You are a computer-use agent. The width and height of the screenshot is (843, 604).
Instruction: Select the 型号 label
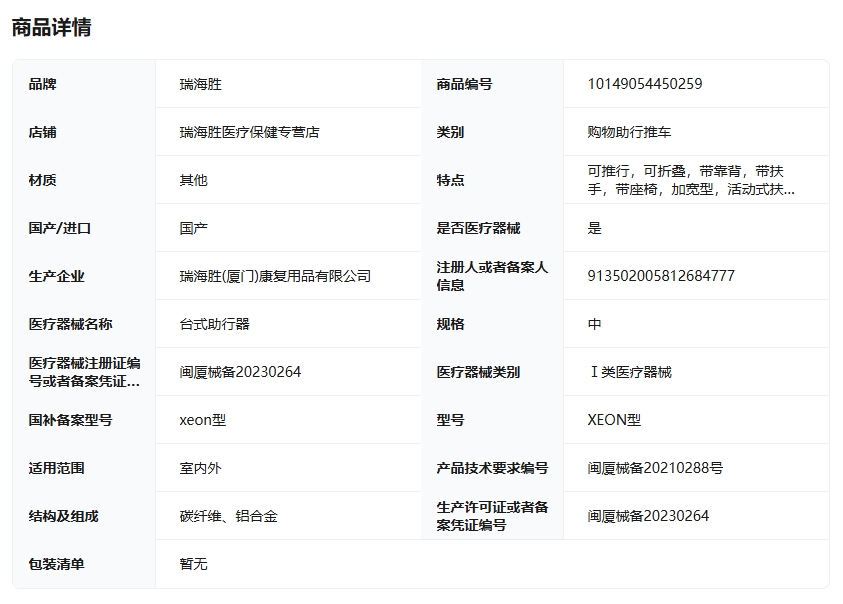(x=451, y=420)
